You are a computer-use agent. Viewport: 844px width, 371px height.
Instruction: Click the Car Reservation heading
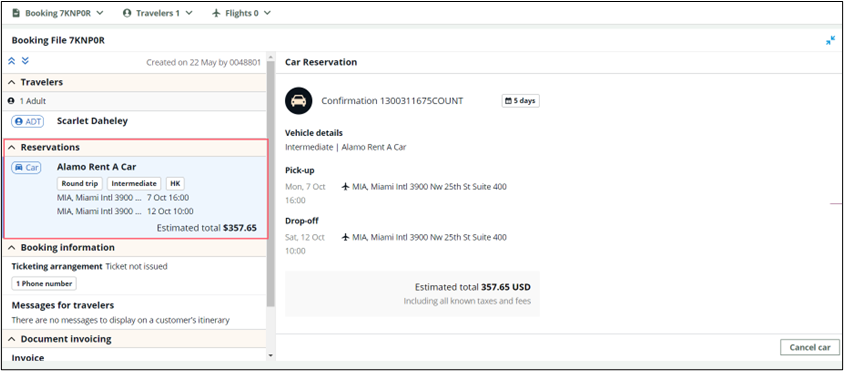(x=321, y=62)
